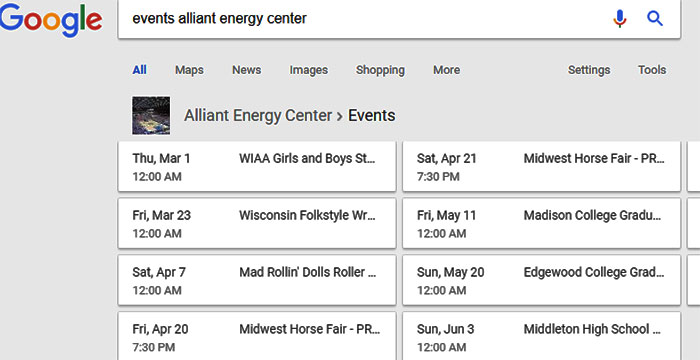Open the Shopping results tab

[x=380, y=70]
